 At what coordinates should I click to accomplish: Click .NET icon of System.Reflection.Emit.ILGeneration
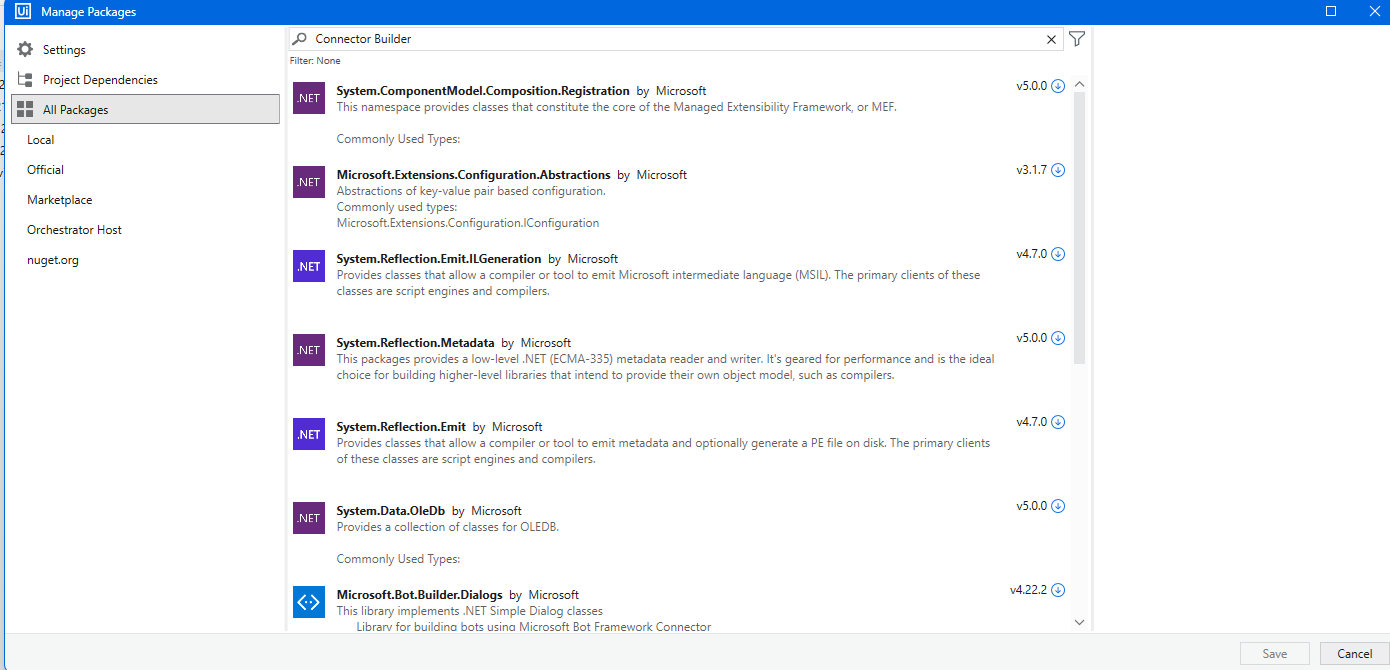click(x=309, y=266)
